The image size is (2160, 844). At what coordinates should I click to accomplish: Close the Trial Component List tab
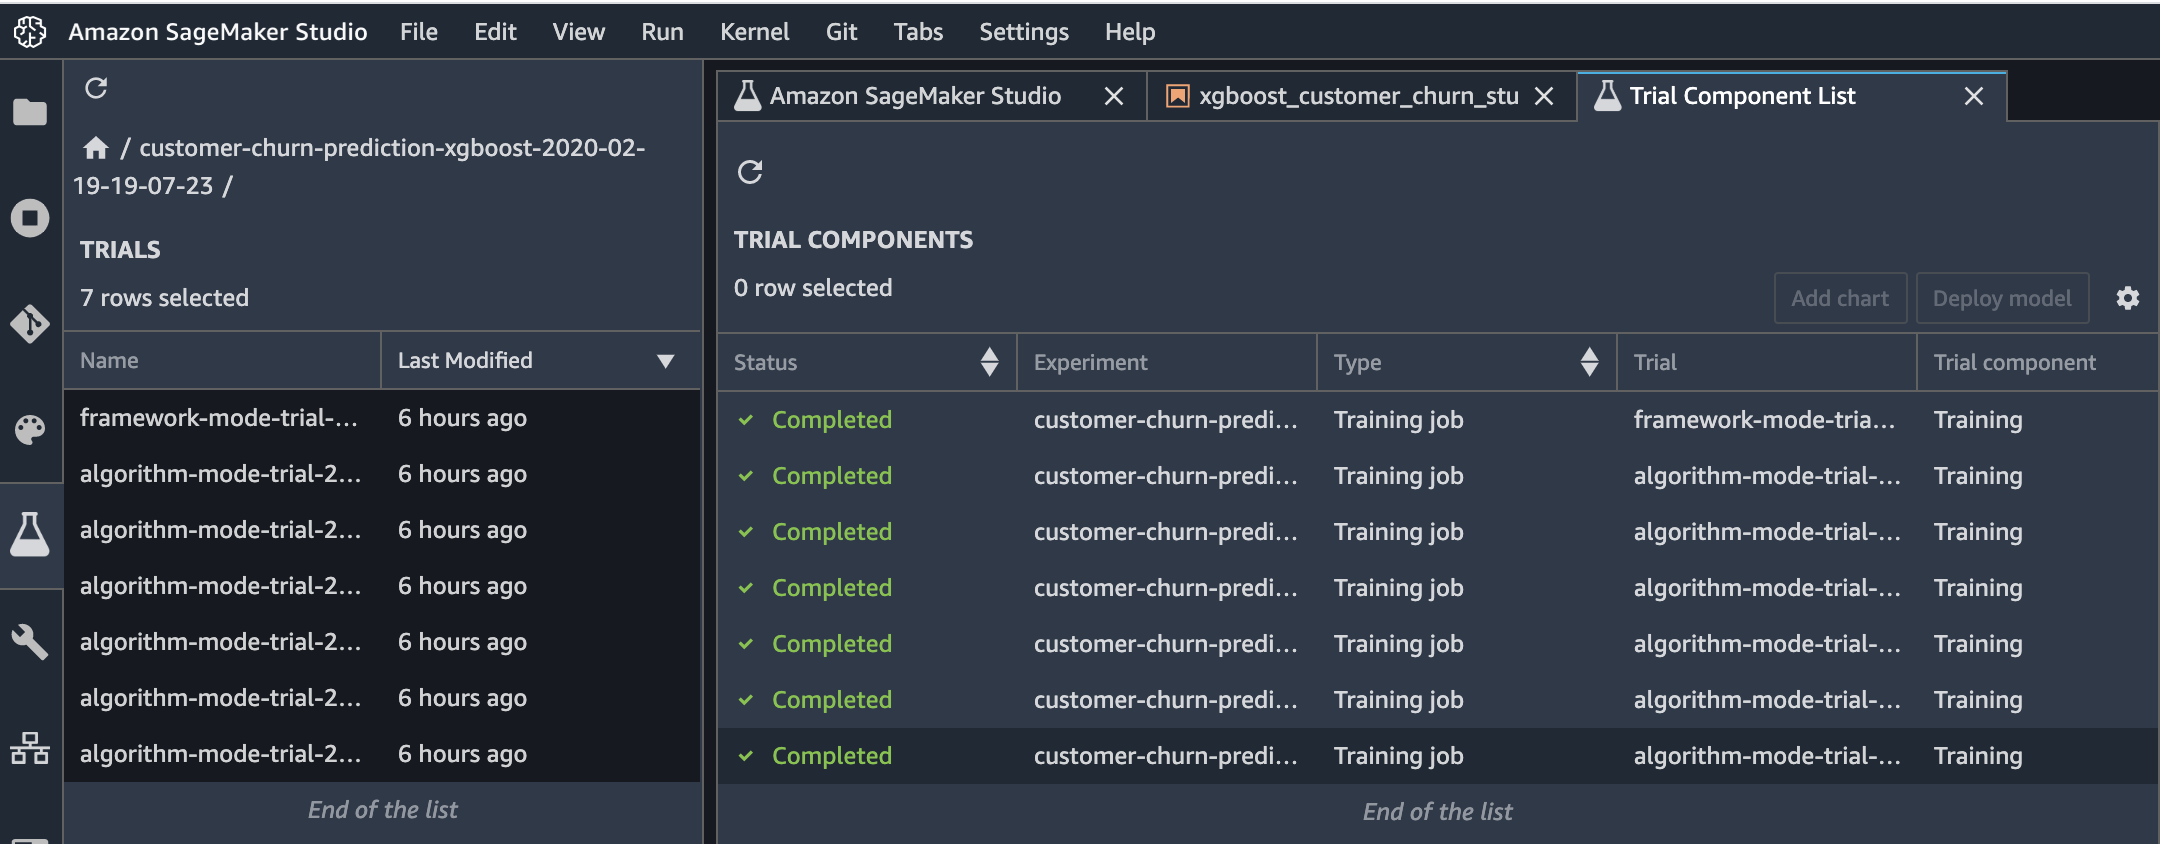coord(1974,96)
